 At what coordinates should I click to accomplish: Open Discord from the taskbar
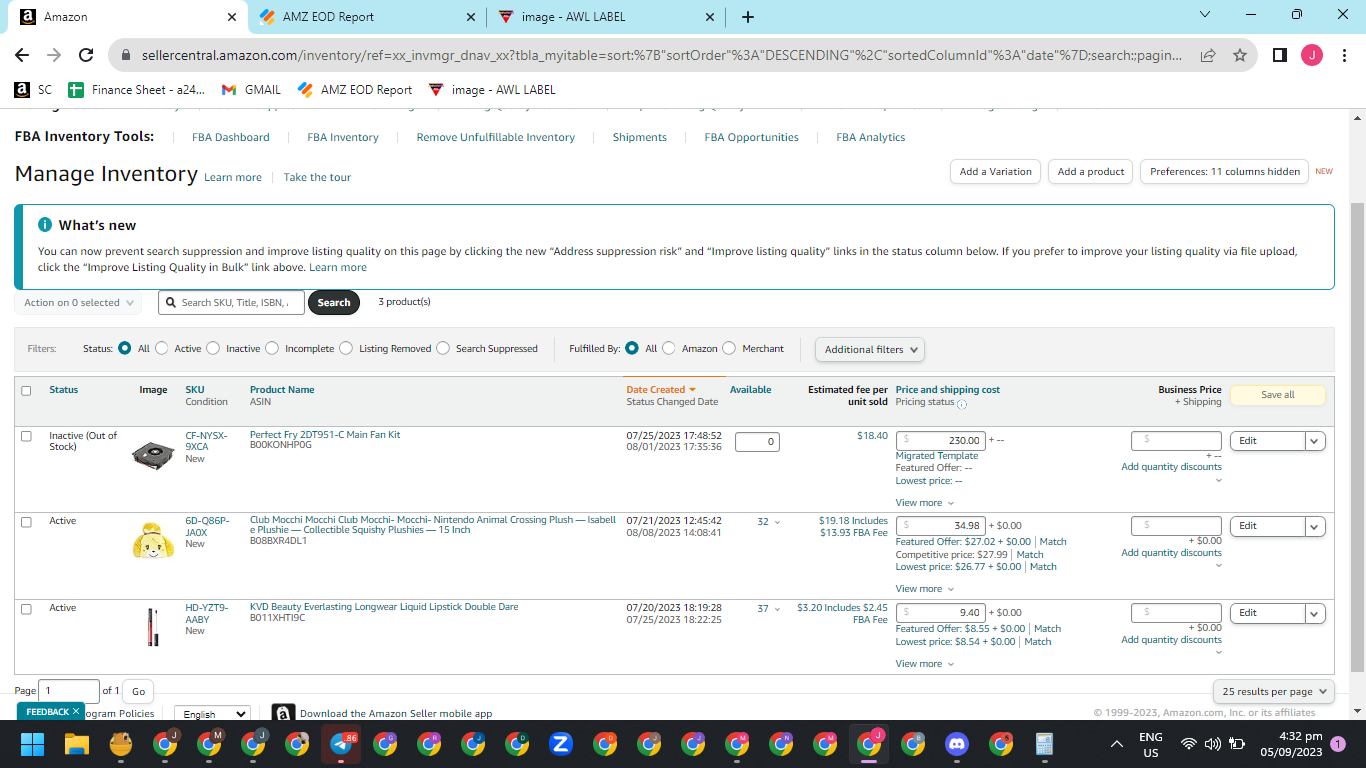[x=957, y=744]
